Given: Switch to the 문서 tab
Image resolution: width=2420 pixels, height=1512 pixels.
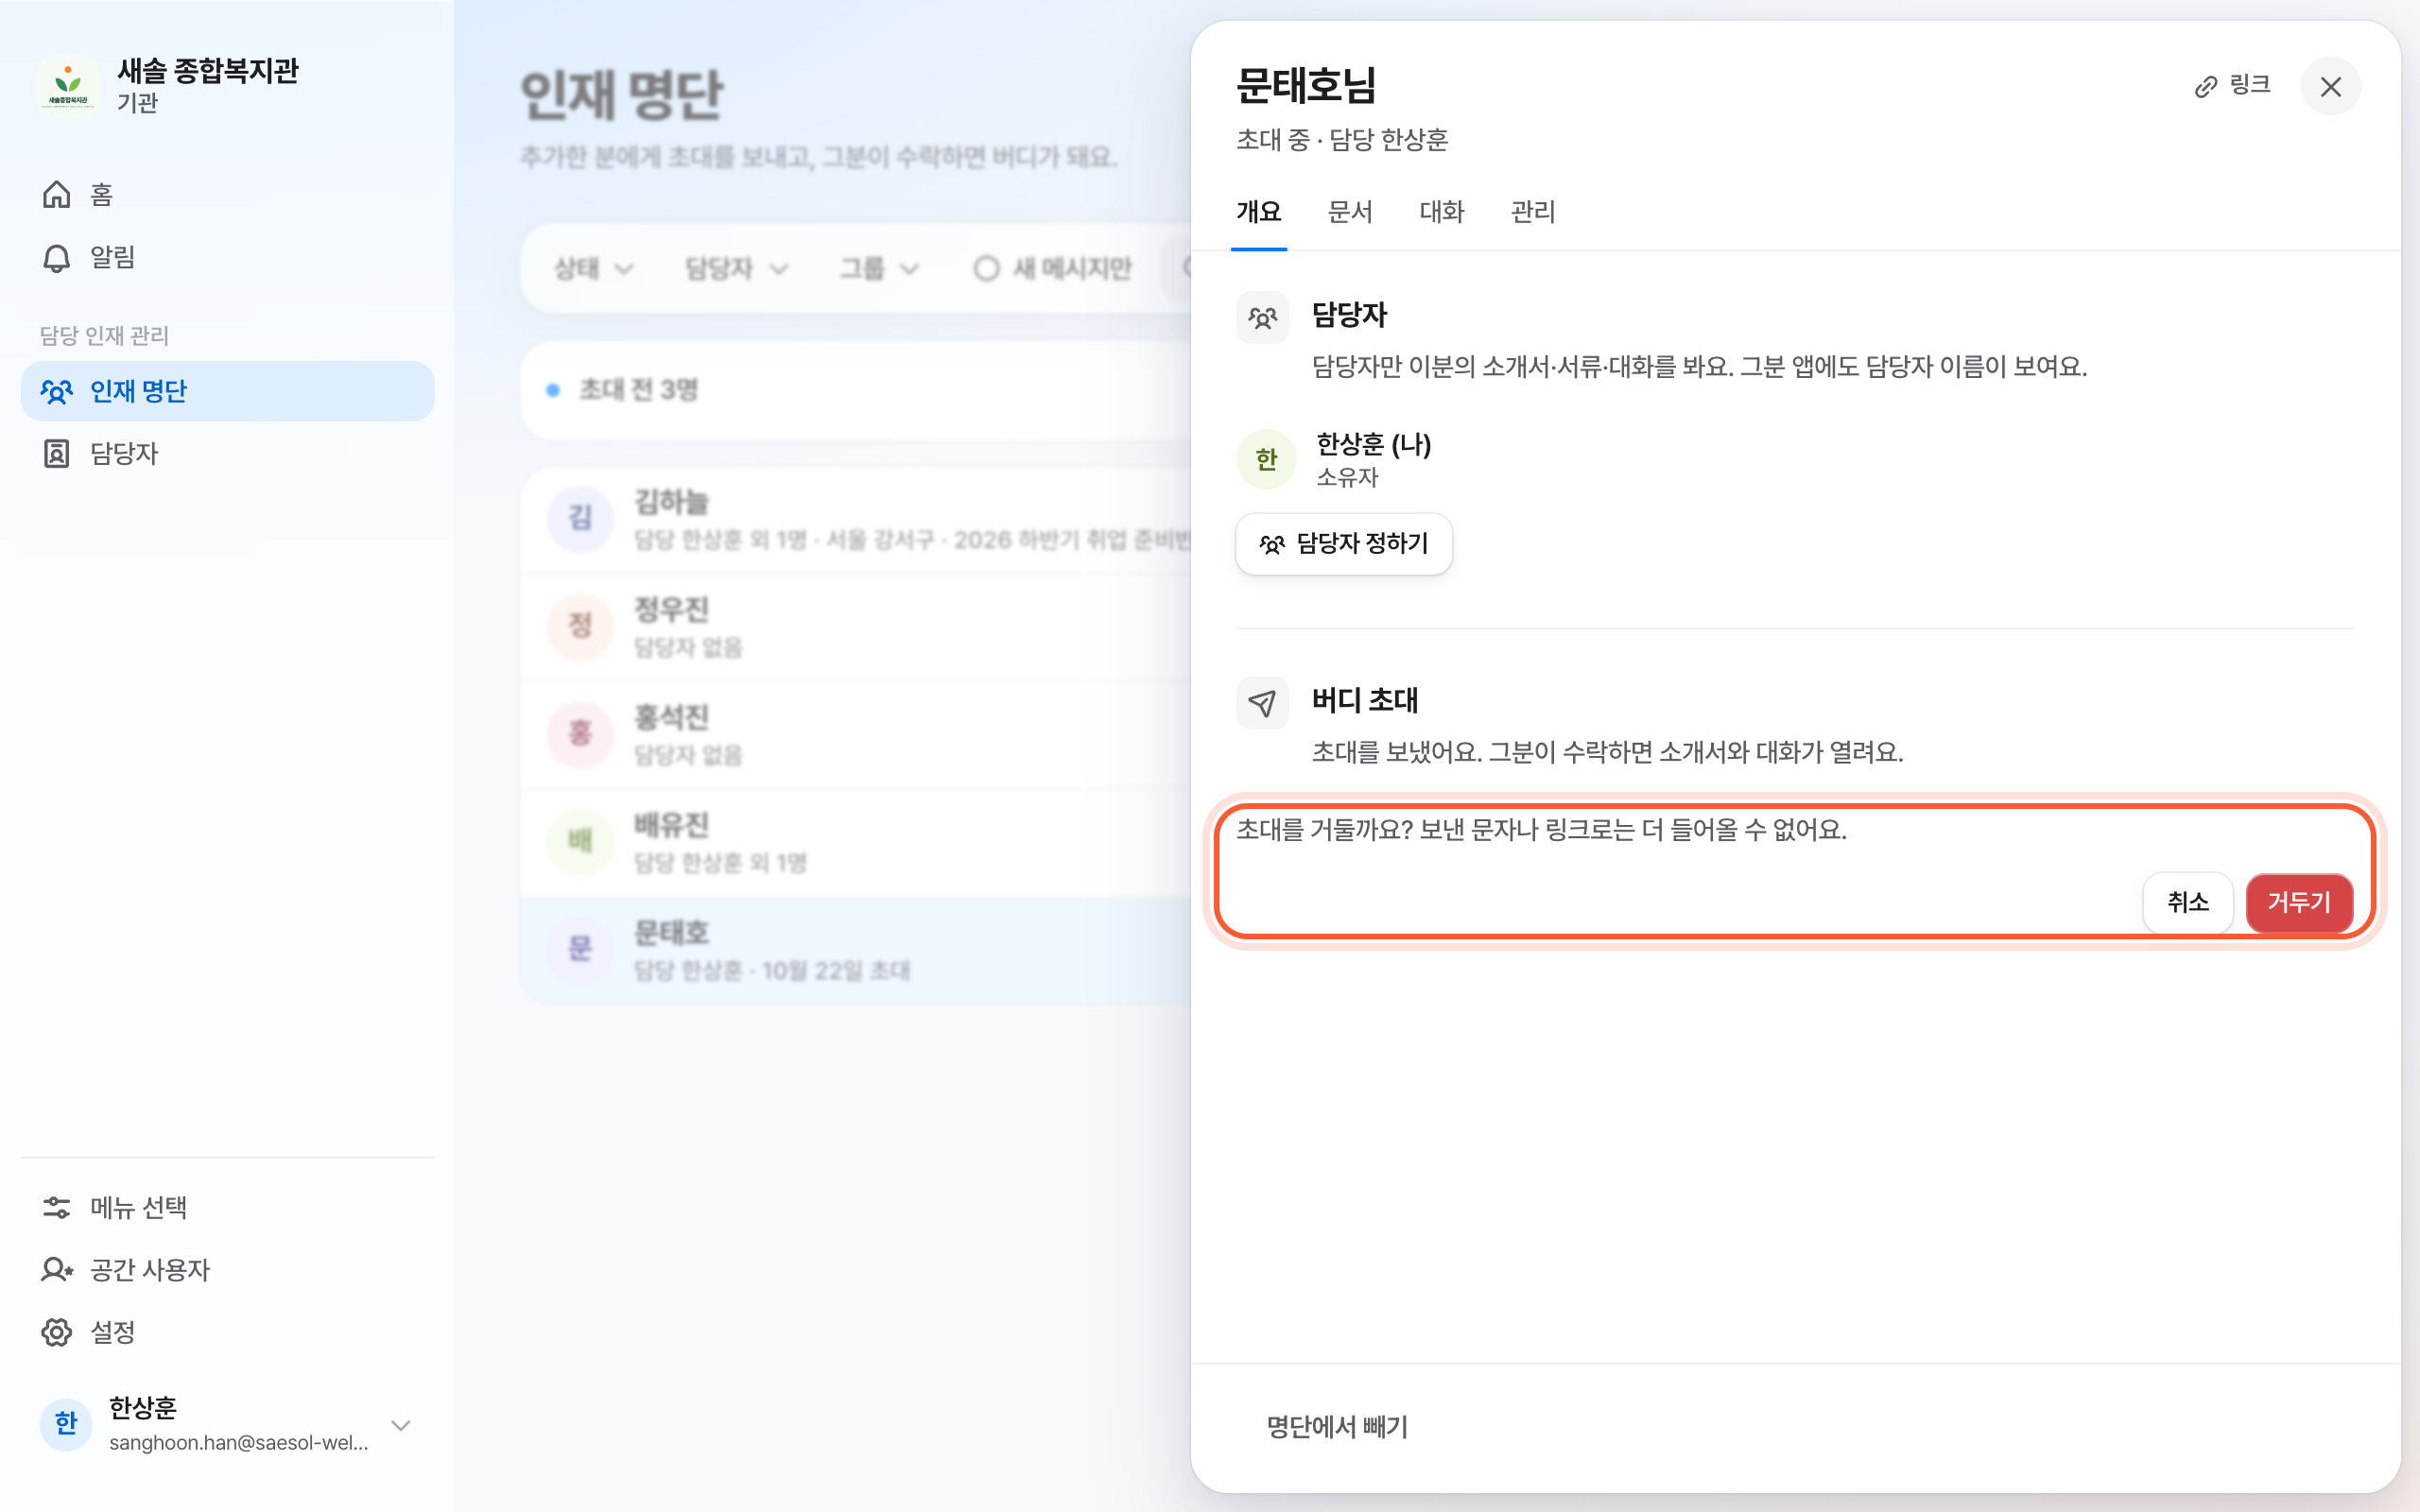Looking at the screenshot, I should pyautogui.click(x=1350, y=212).
